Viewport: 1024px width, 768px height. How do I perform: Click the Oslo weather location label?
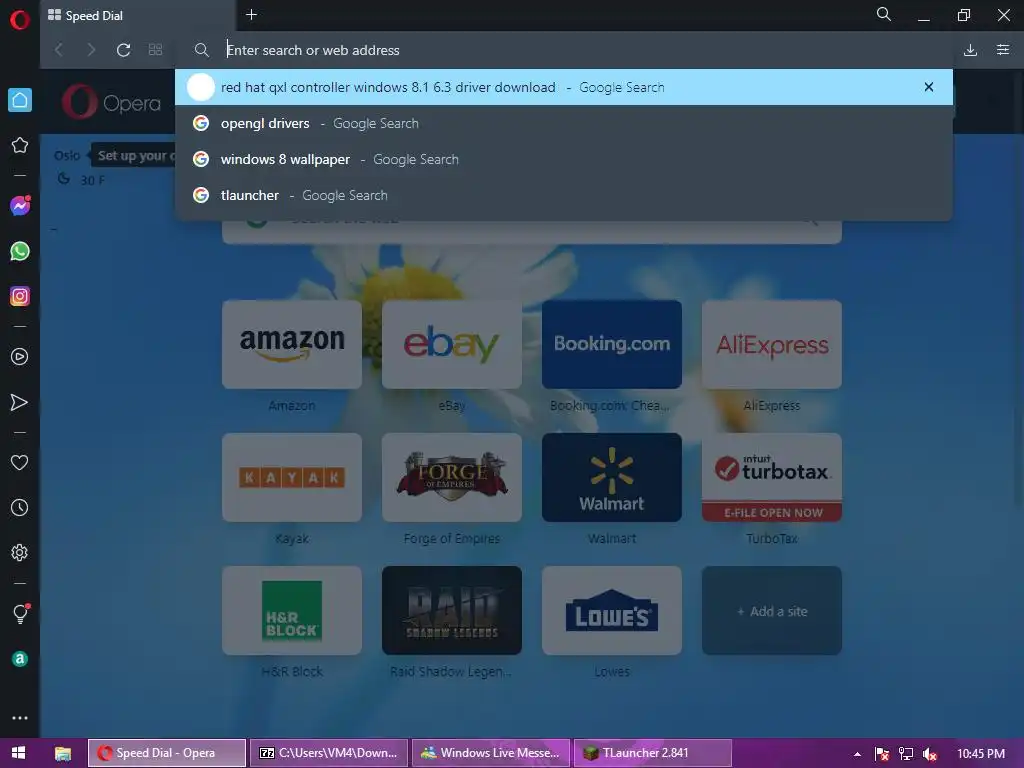coord(67,155)
